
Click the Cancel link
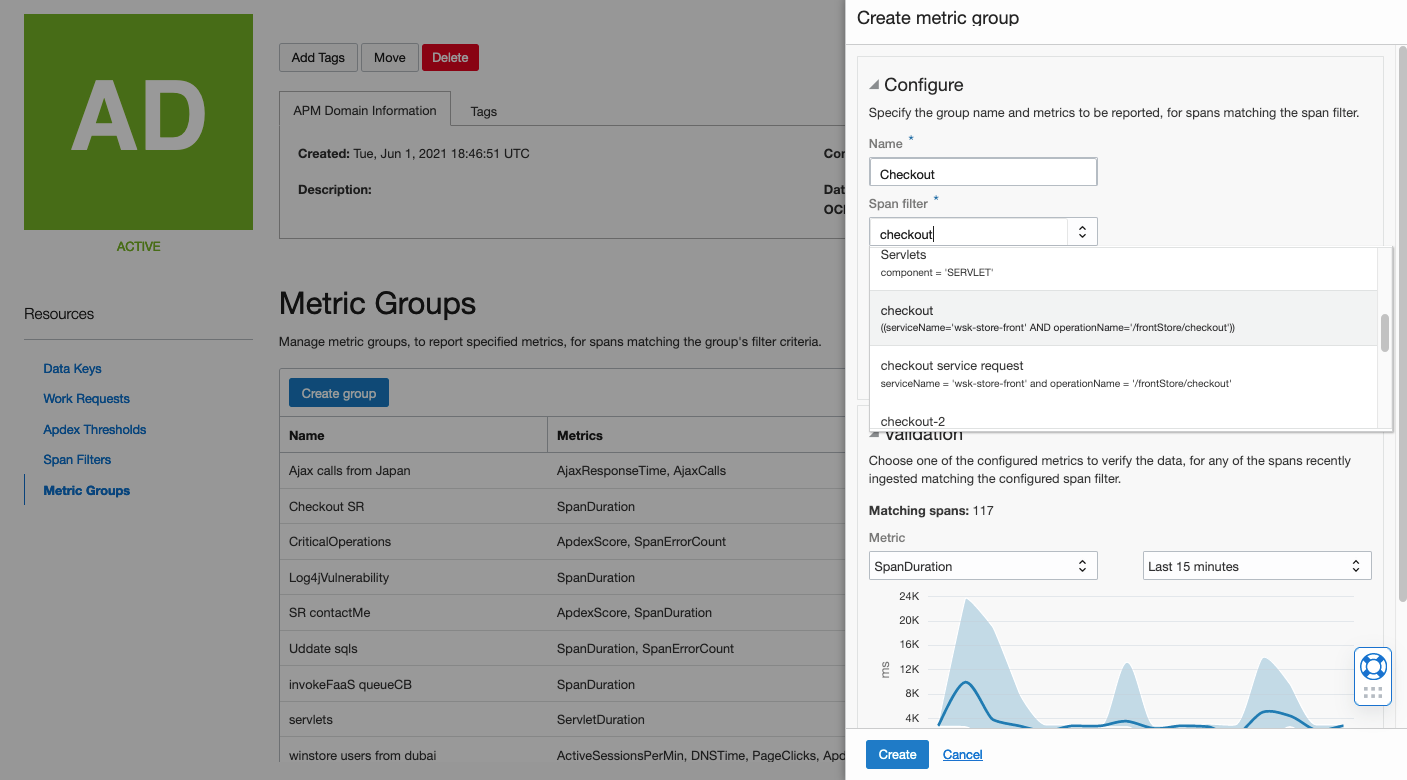coord(962,754)
